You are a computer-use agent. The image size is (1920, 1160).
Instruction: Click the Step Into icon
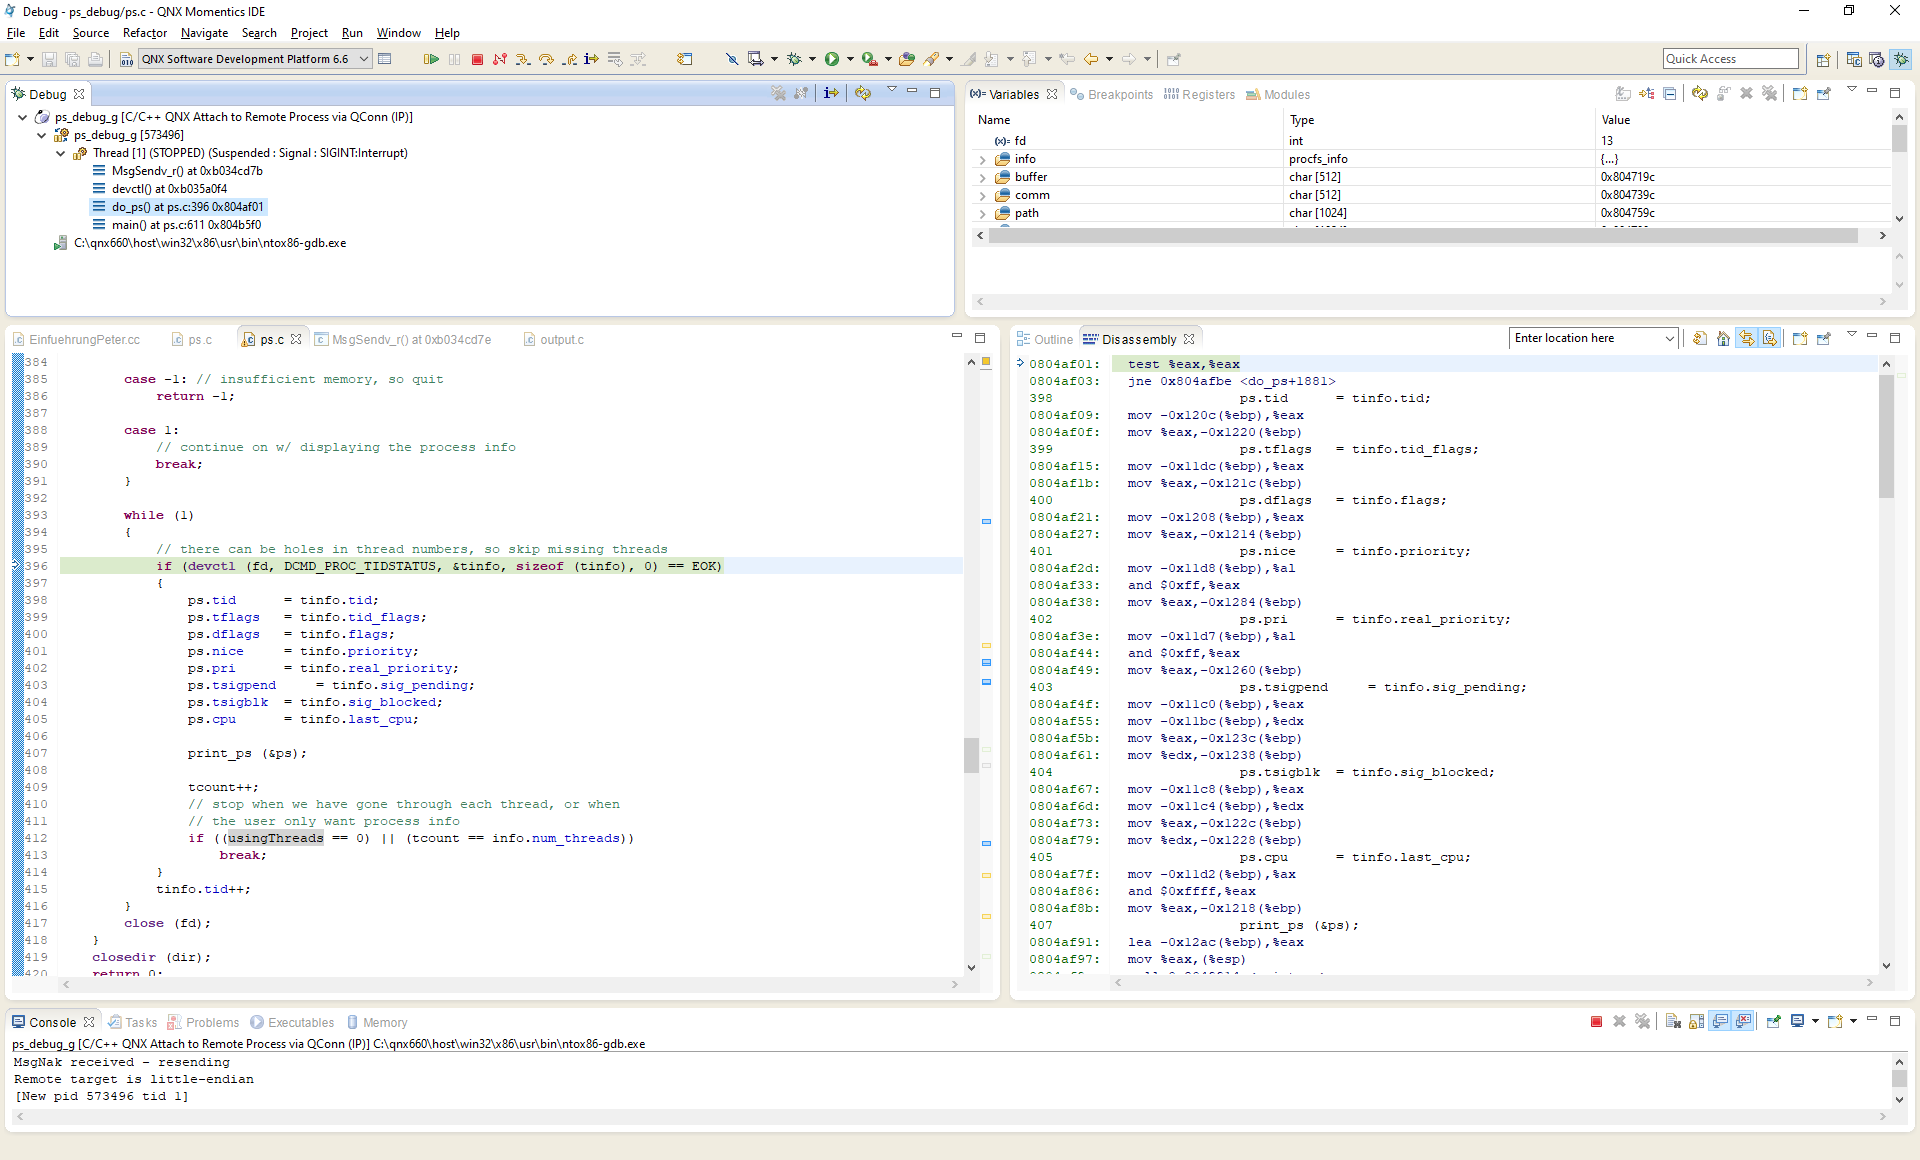523,59
